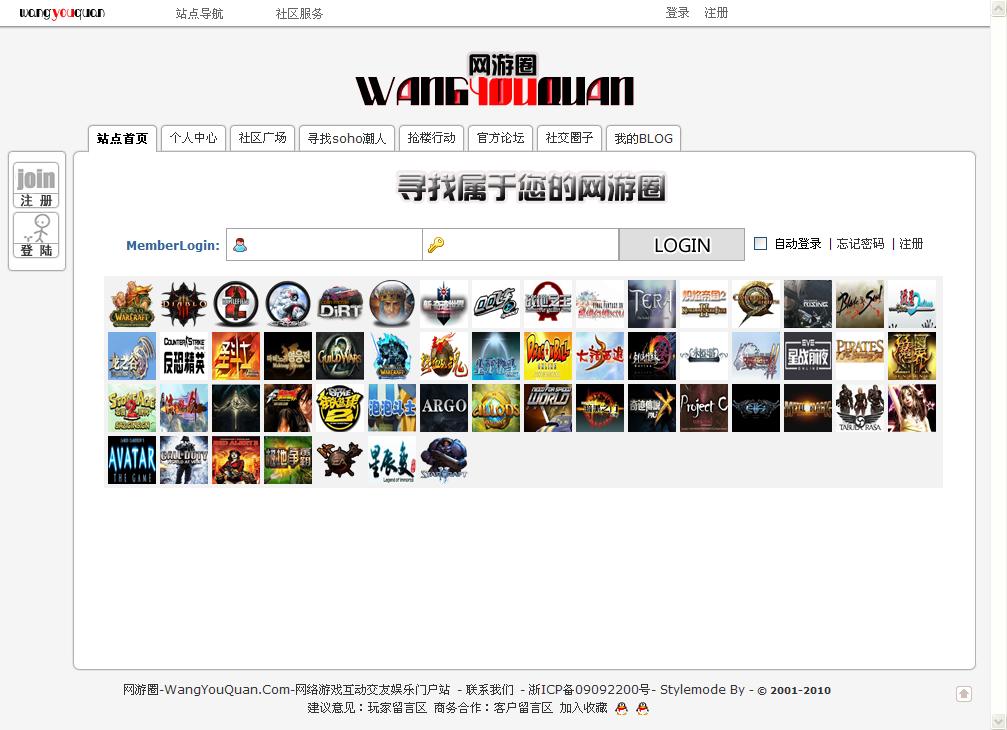Select the Warcraft Lich King icon
The width and height of the screenshot is (1007, 730).
click(x=392, y=356)
